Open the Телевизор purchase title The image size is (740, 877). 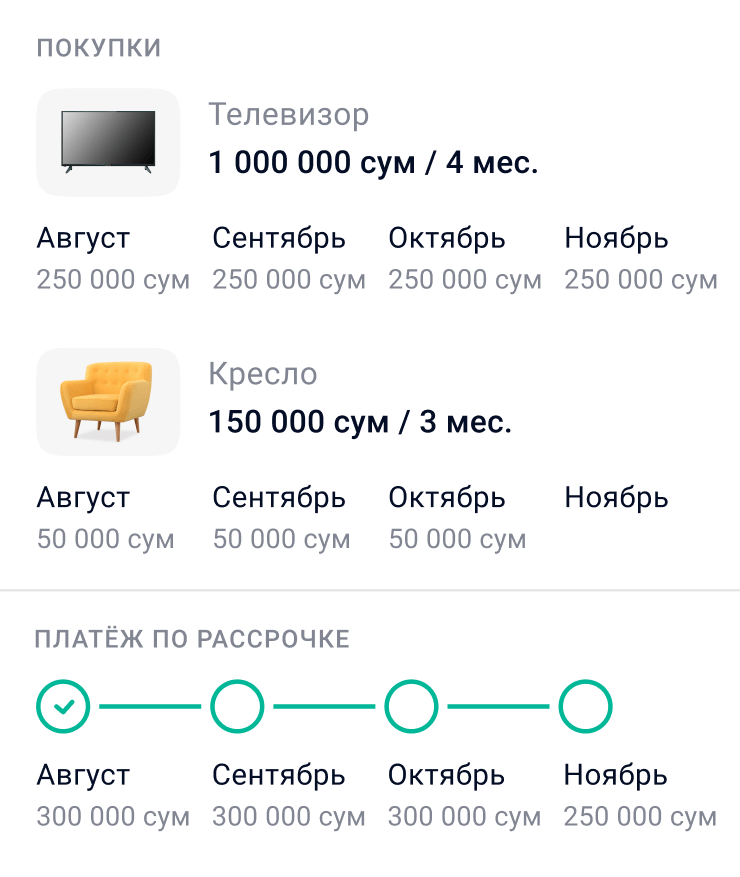(x=289, y=115)
